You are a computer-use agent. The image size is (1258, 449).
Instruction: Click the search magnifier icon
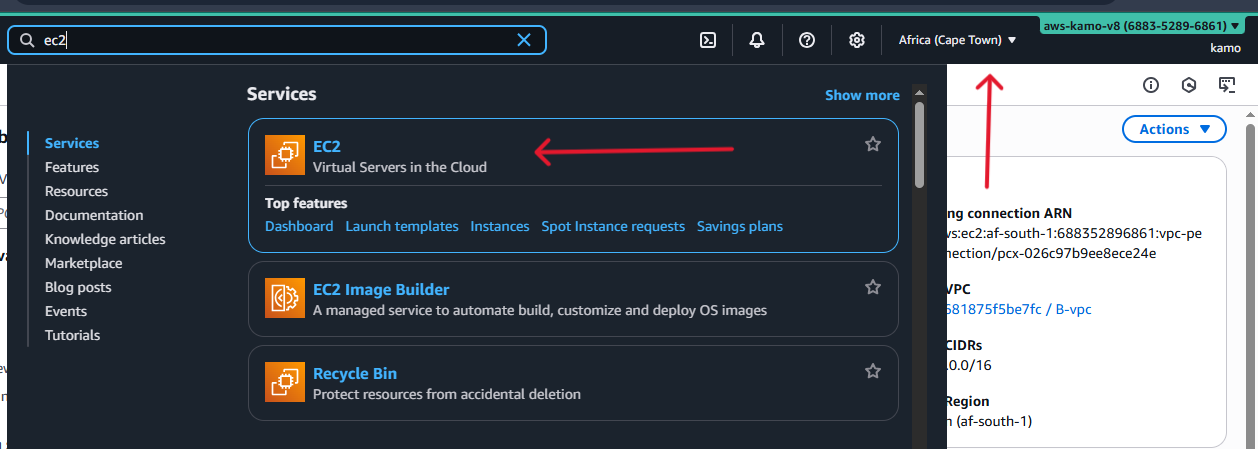pyautogui.click(x=27, y=41)
